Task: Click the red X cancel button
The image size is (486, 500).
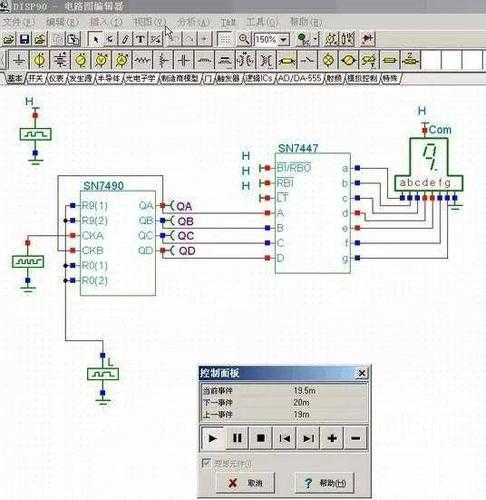Action: click(x=245, y=482)
